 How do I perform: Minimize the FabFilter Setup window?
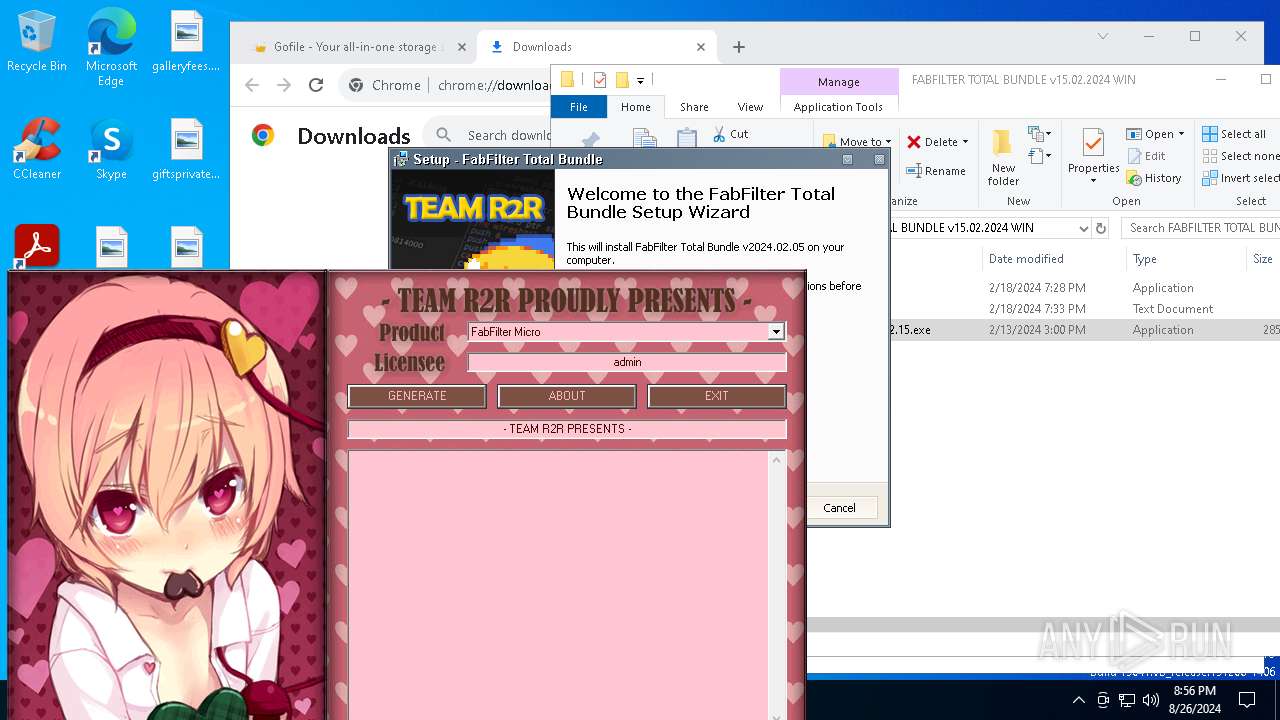tap(847, 159)
